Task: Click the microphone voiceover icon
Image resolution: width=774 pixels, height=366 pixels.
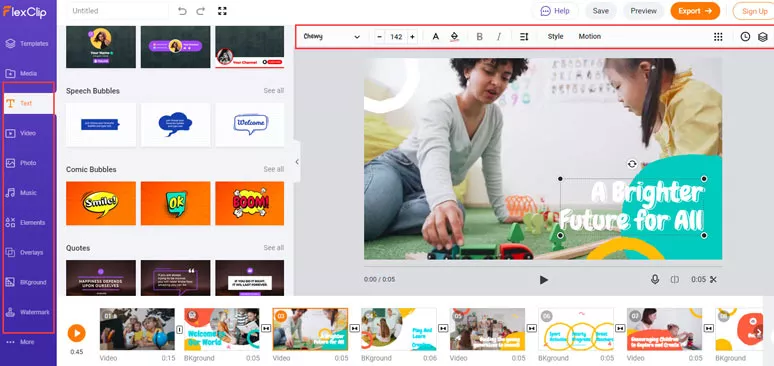Action: (x=655, y=280)
